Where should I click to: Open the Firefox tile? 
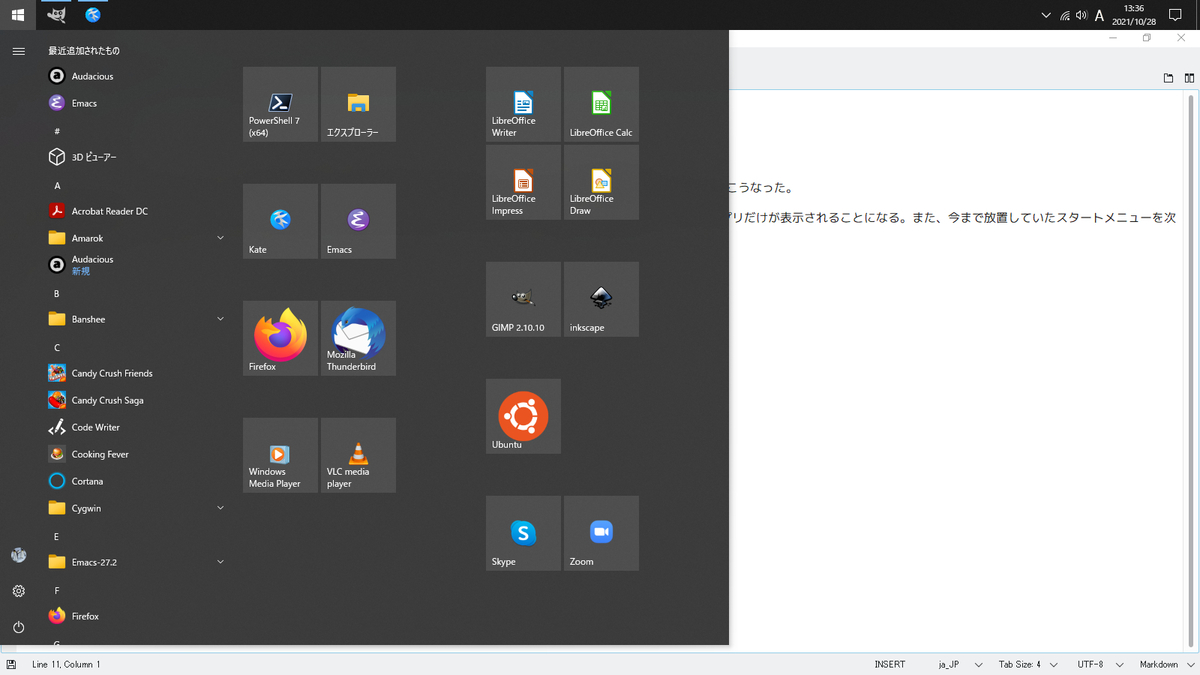click(280, 338)
